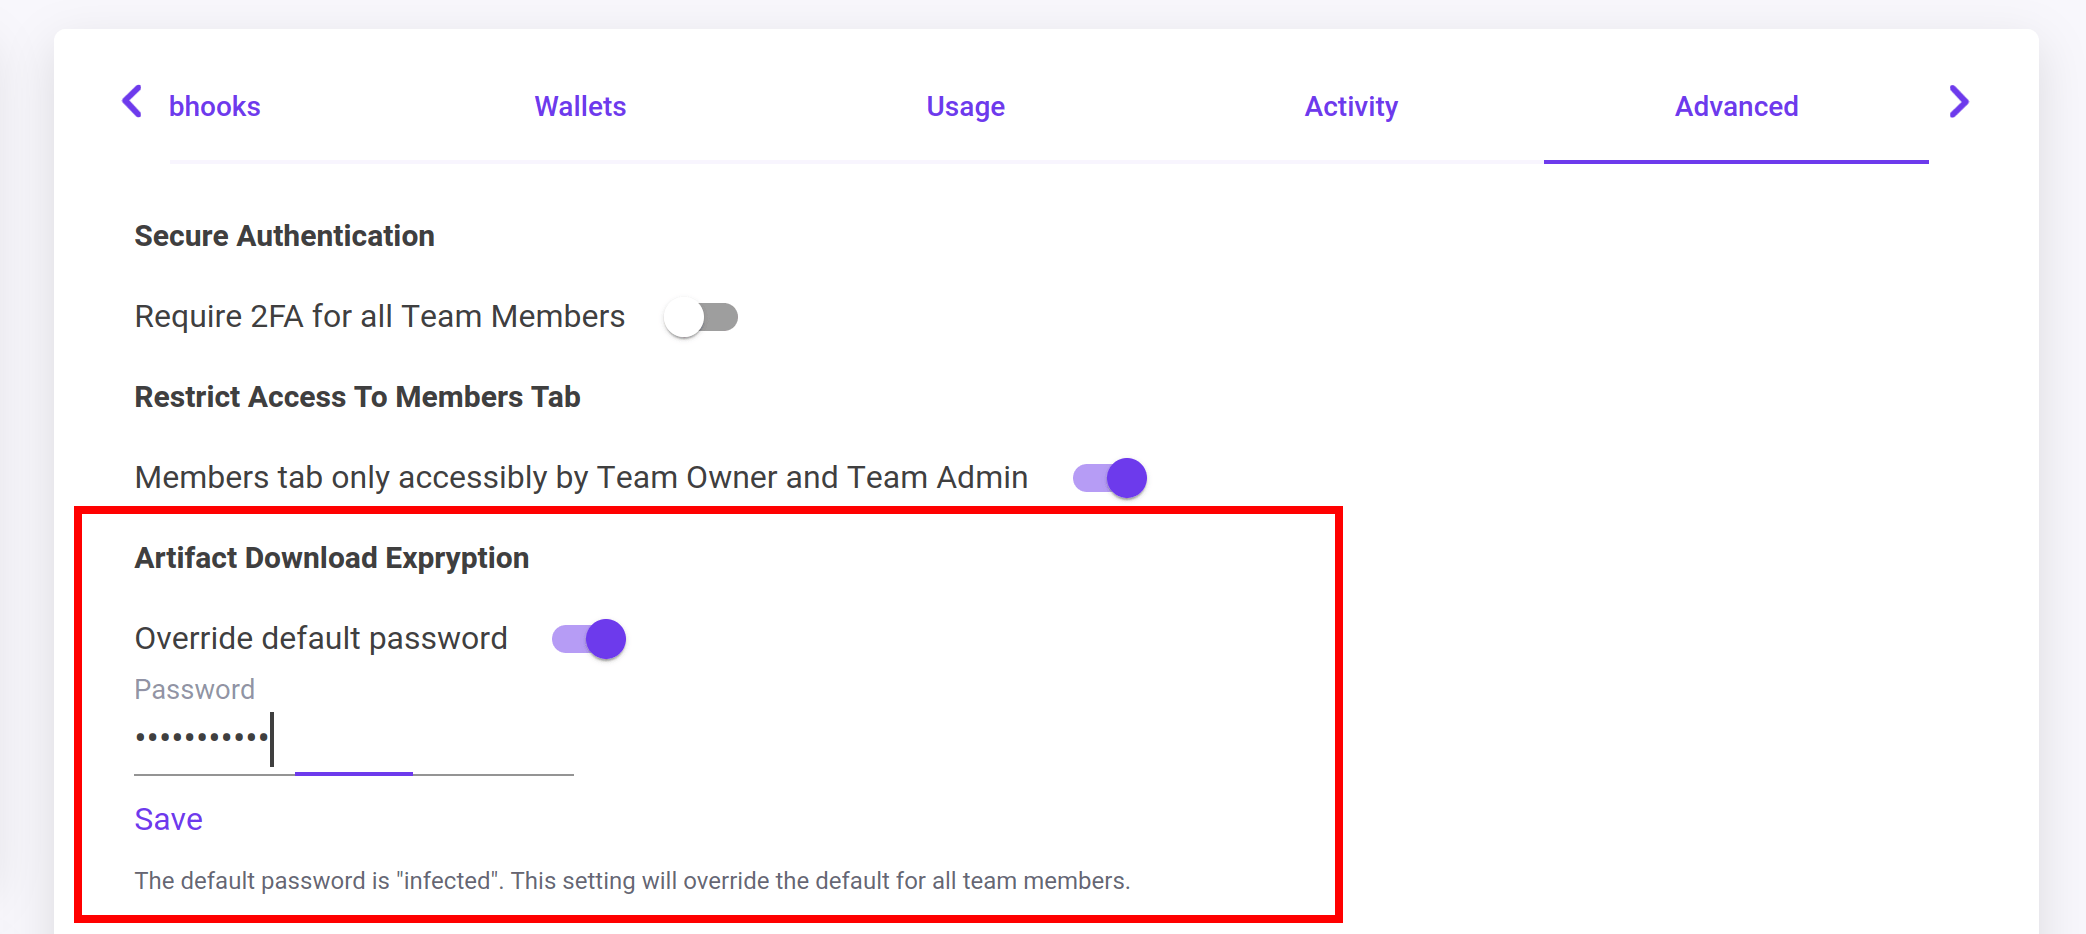The height and width of the screenshot is (934, 2086).
Task: Disable the Members tab restriction toggle
Action: click(x=1110, y=478)
